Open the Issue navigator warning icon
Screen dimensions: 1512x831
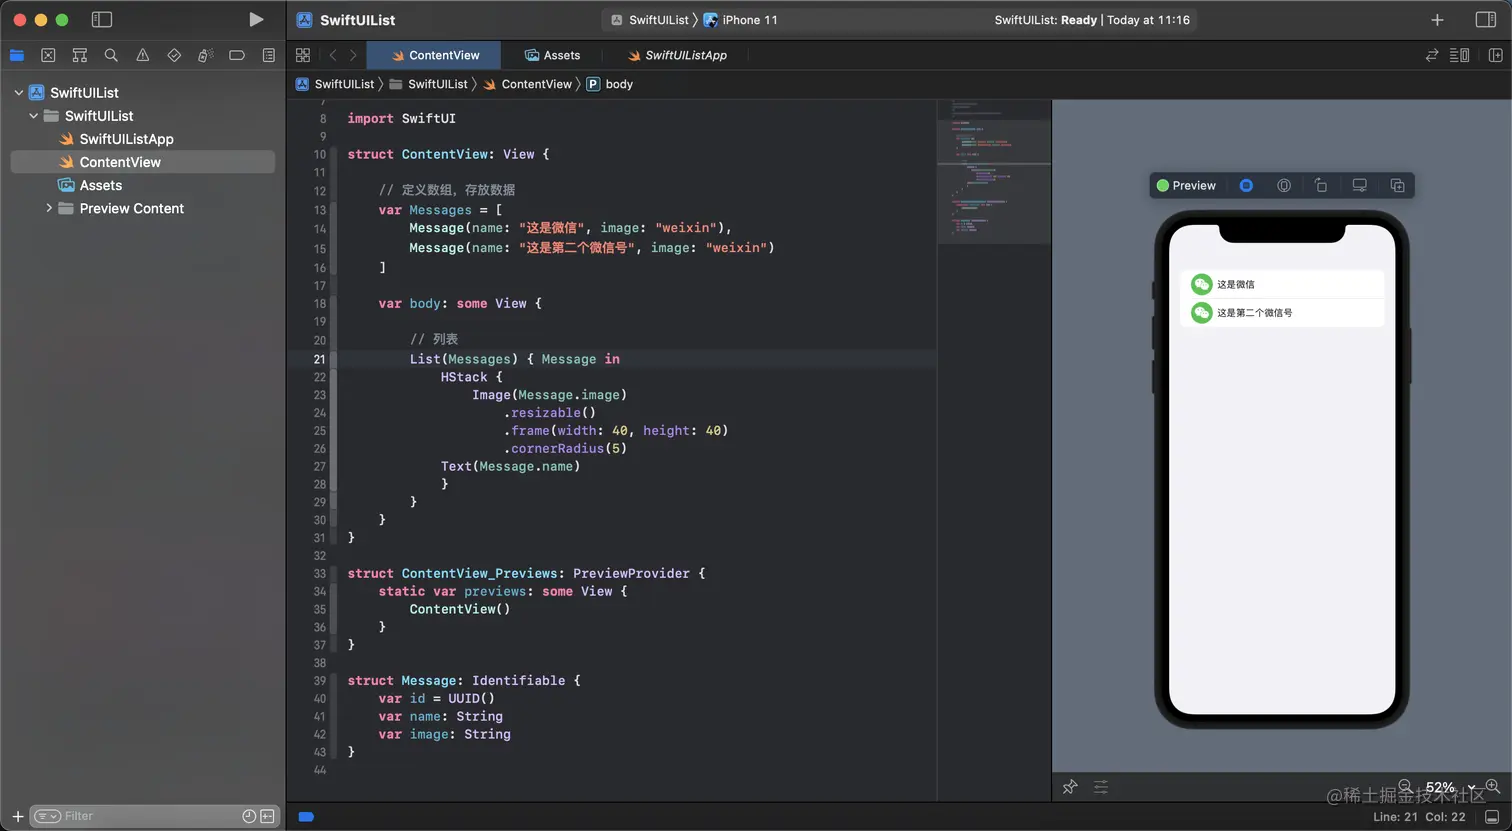tap(143, 55)
